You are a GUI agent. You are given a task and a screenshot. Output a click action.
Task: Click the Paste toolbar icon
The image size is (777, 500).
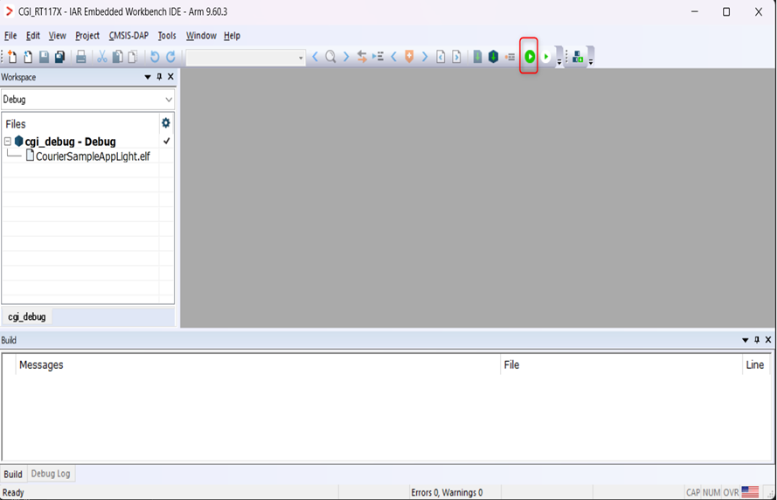point(132,57)
